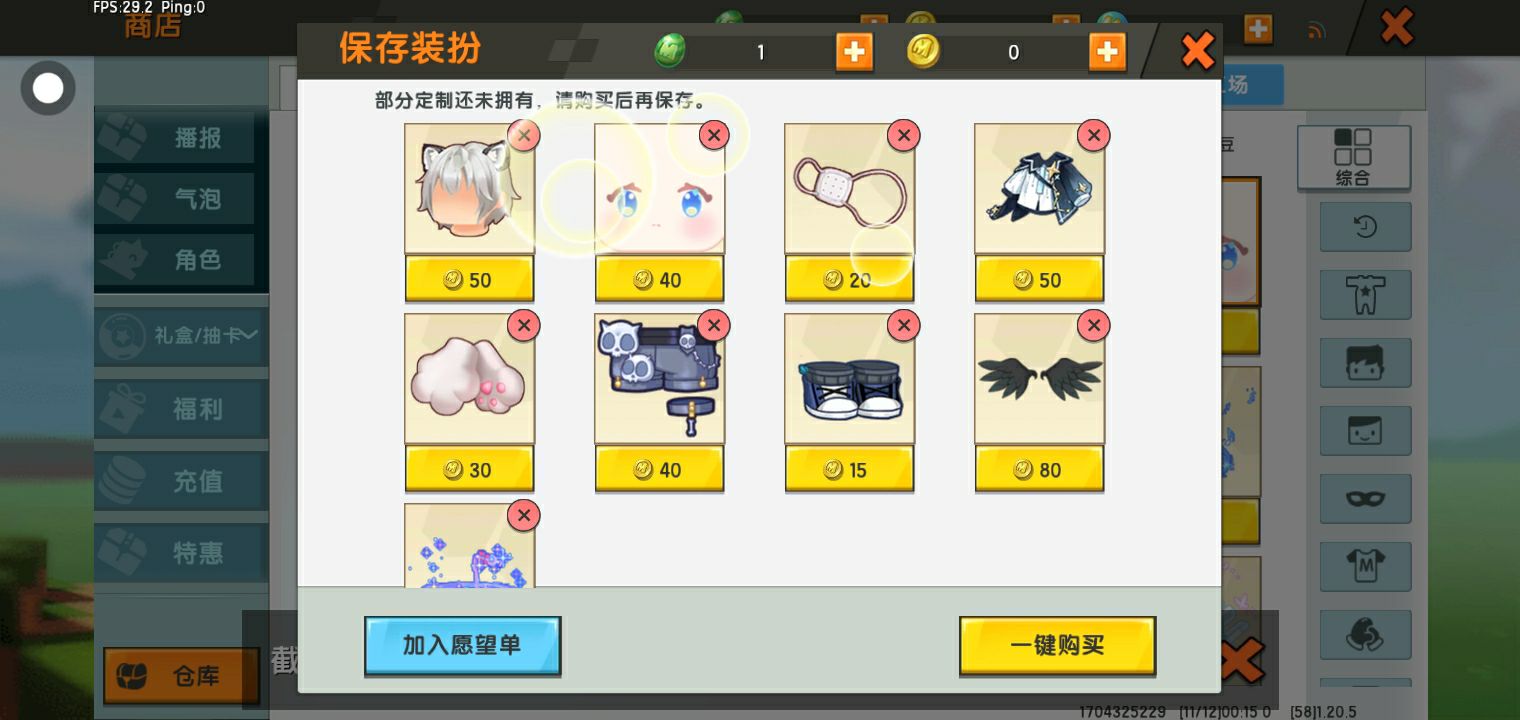Image resolution: width=1520 pixels, height=720 pixels.
Task: Close the 保存装扮 dialog
Action: pos(1197,51)
